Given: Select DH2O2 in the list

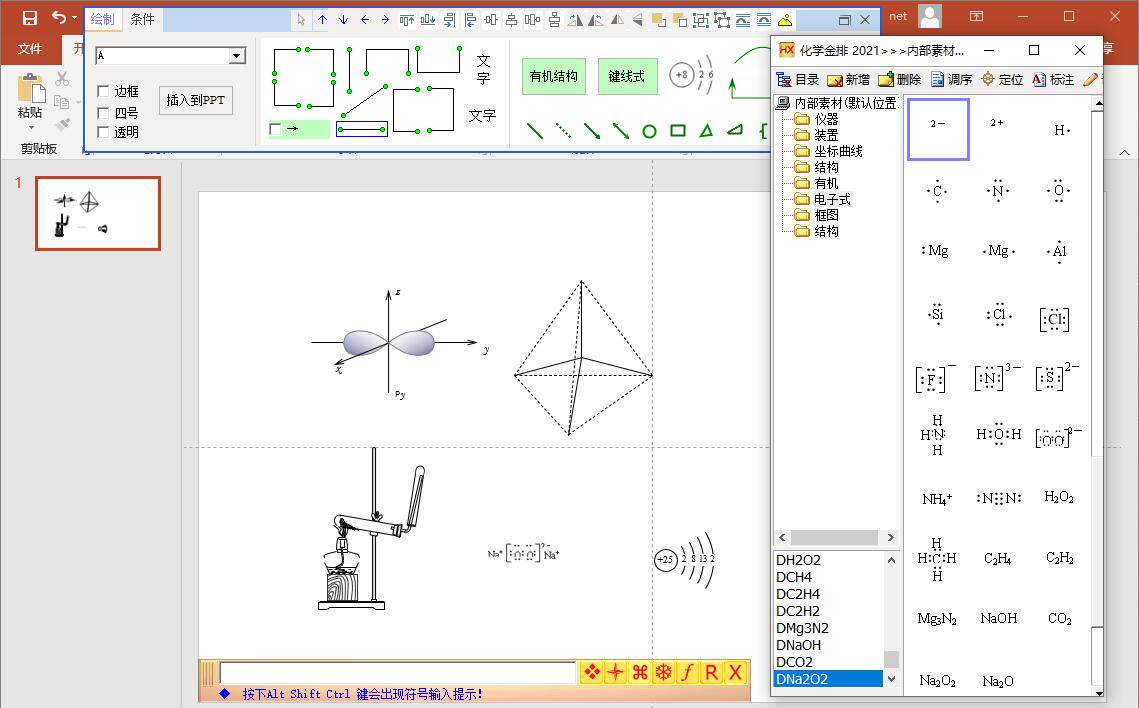Looking at the screenshot, I should click(x=829, y=560).
